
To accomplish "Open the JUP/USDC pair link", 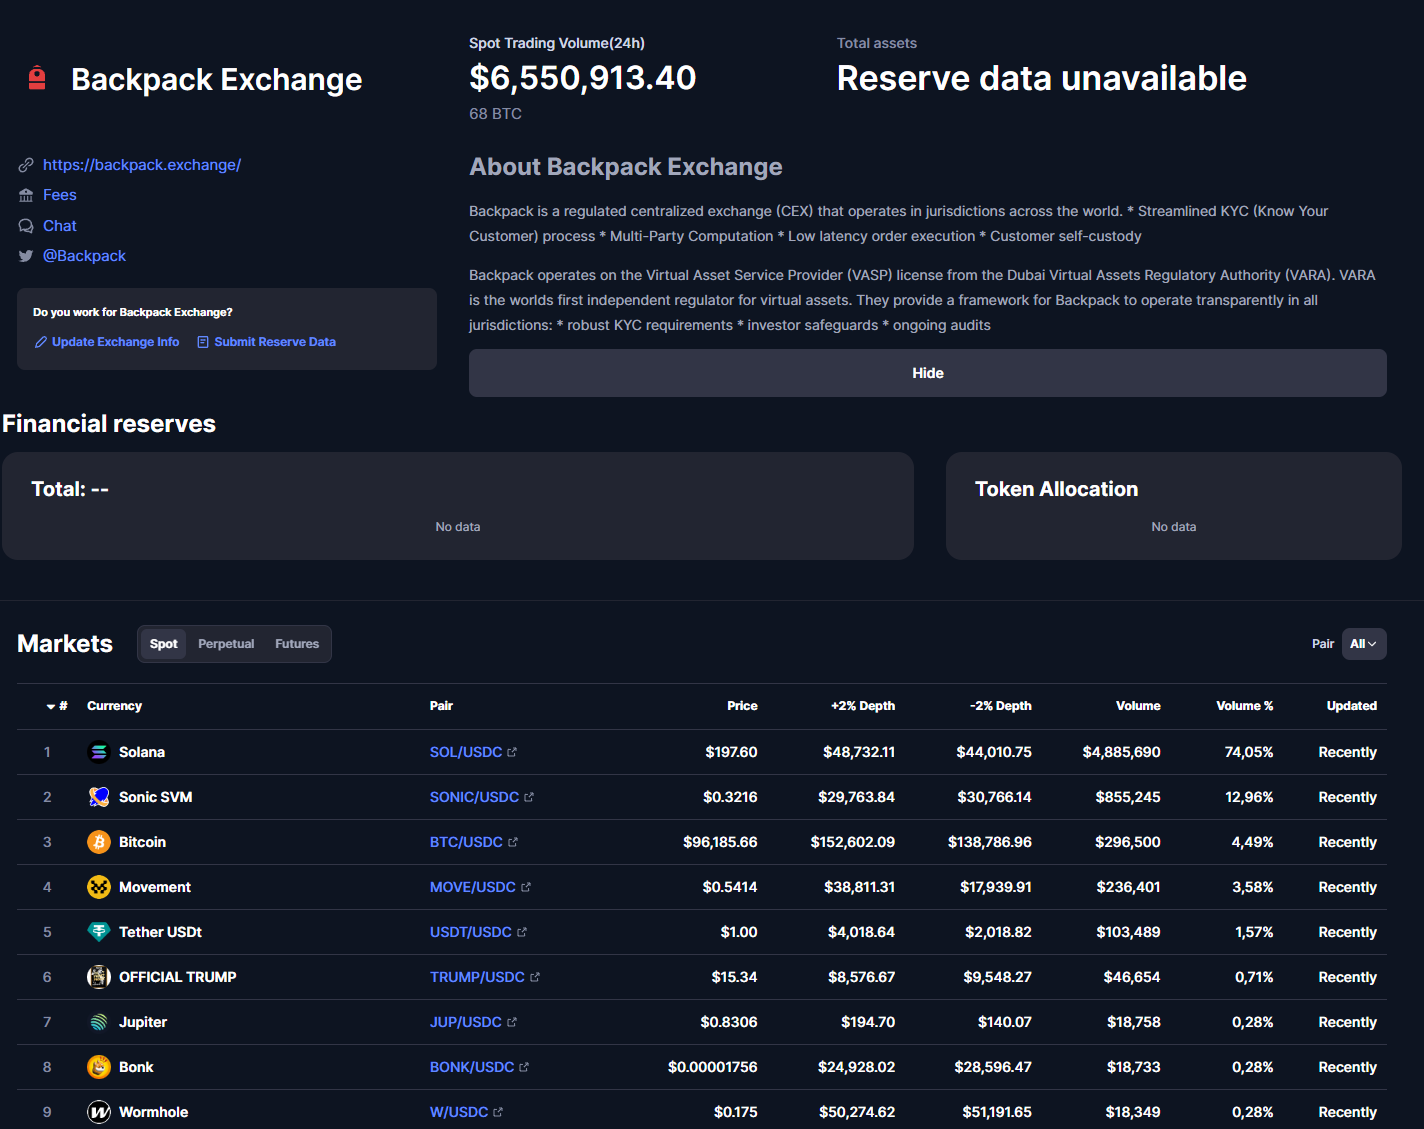I will pos(466,1022).
